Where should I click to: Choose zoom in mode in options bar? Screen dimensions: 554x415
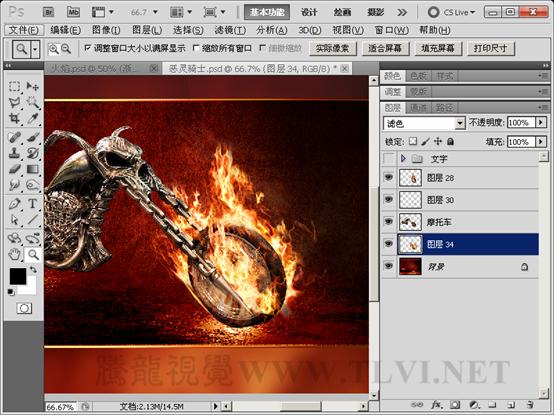pyautogui.click(x=54, y=49)
